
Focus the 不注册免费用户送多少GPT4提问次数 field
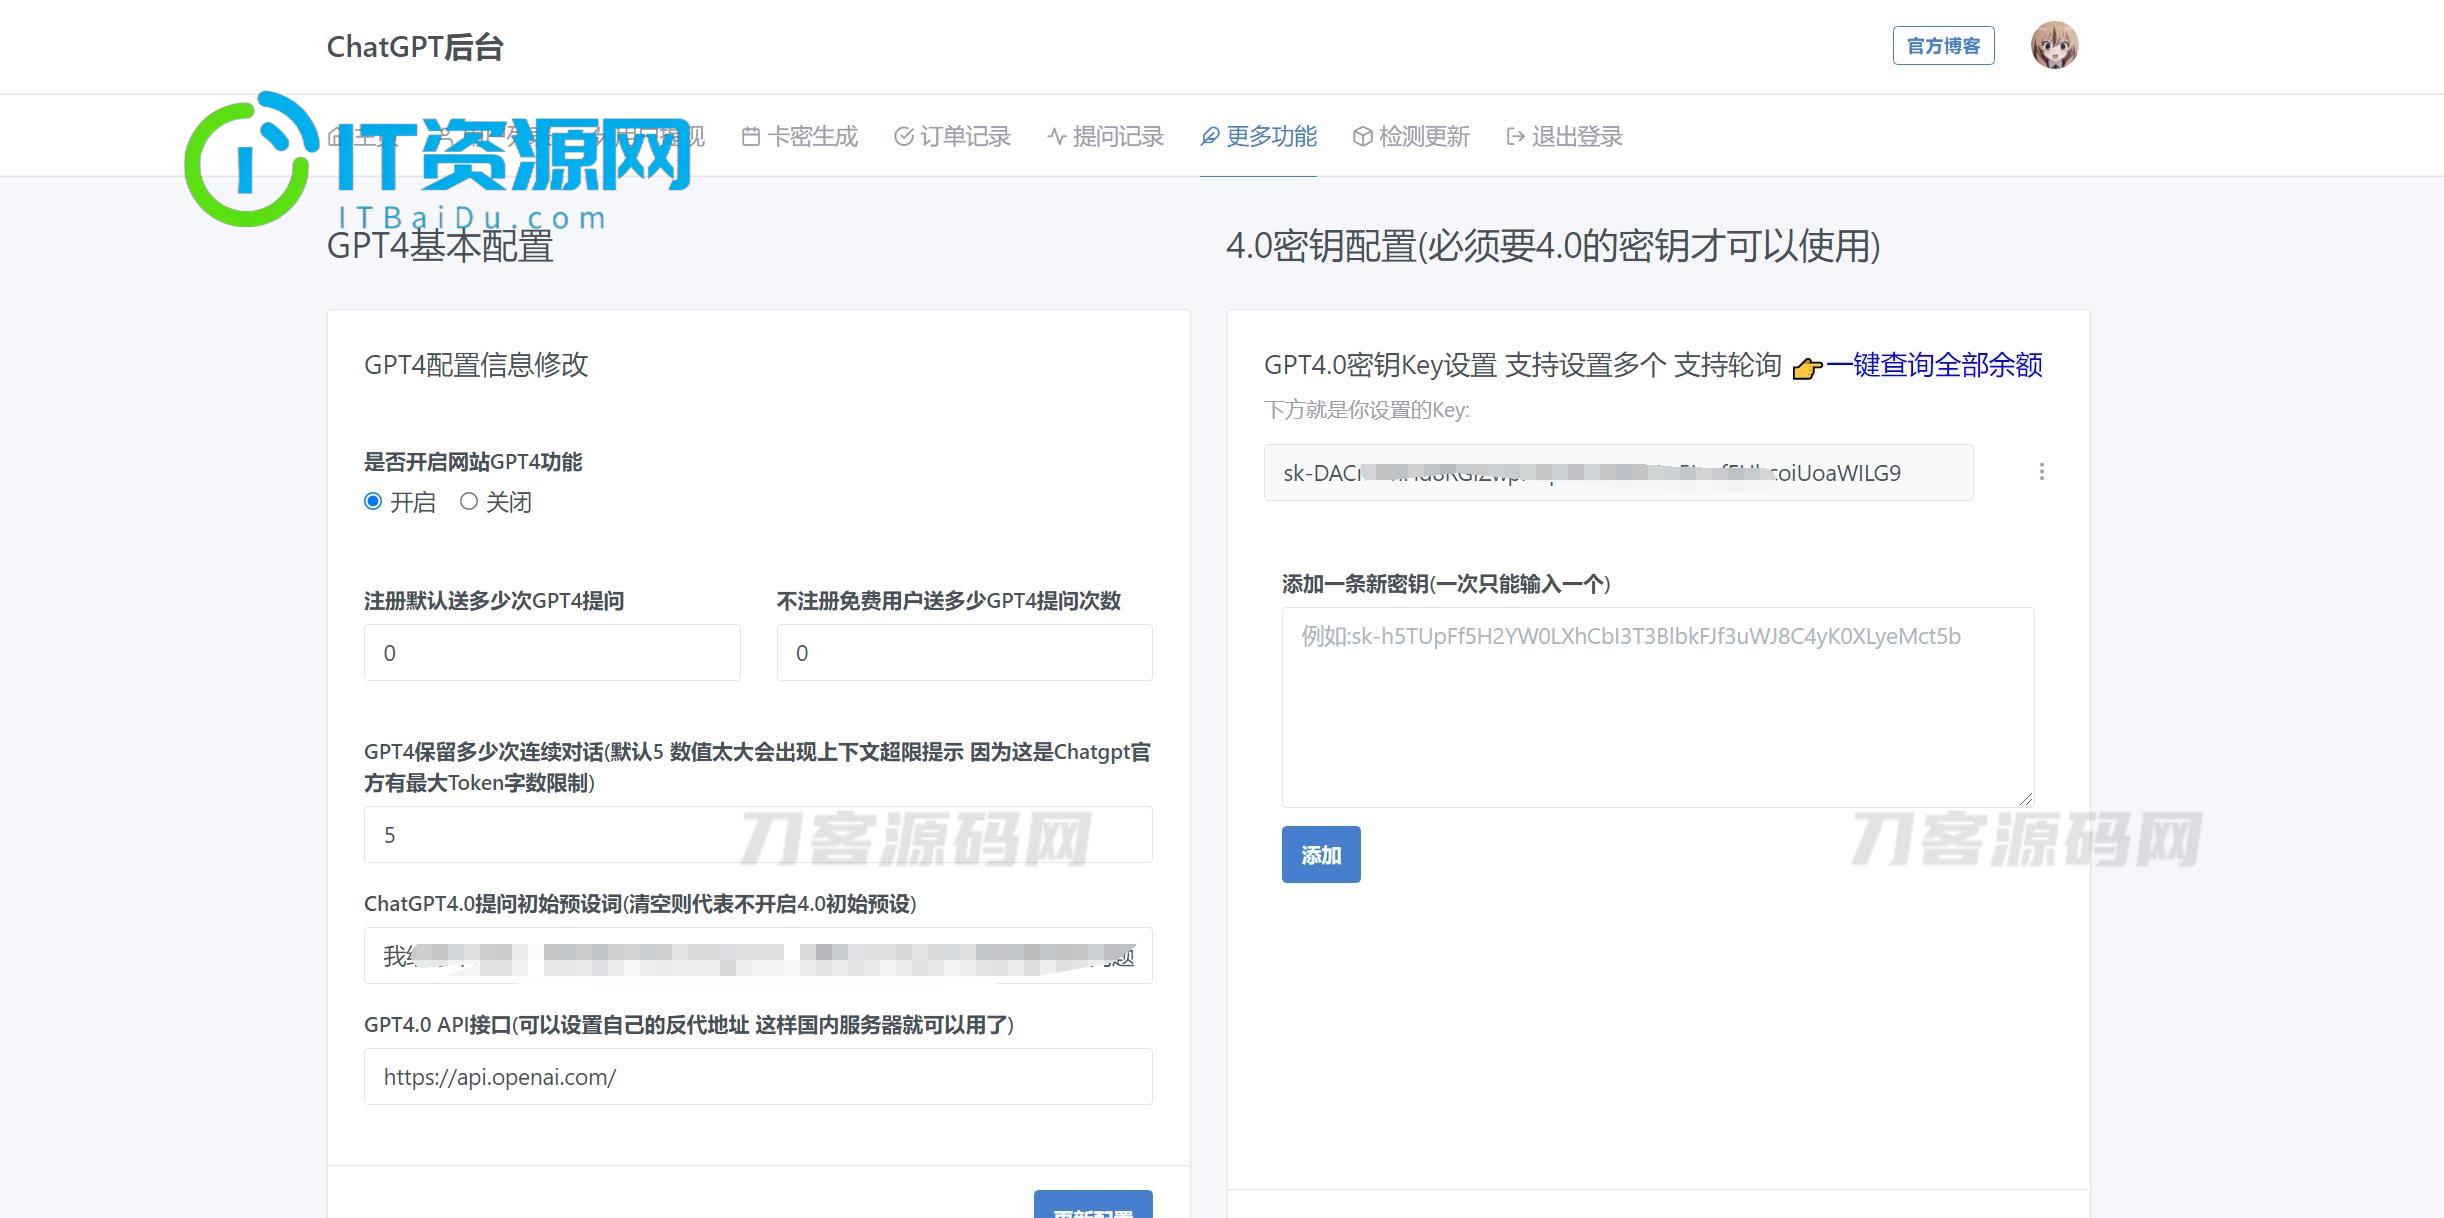pyautogui.click(x=964, y=653)
